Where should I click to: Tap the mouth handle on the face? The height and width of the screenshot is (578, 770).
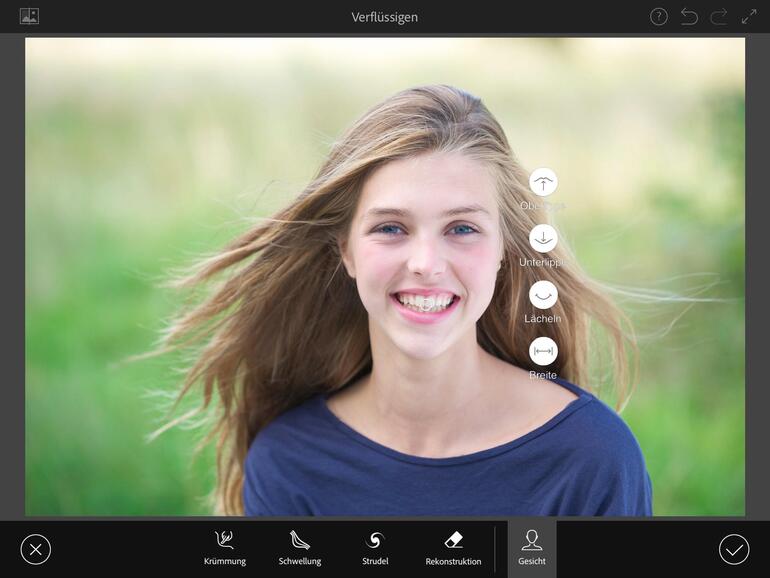pos(426,304)
